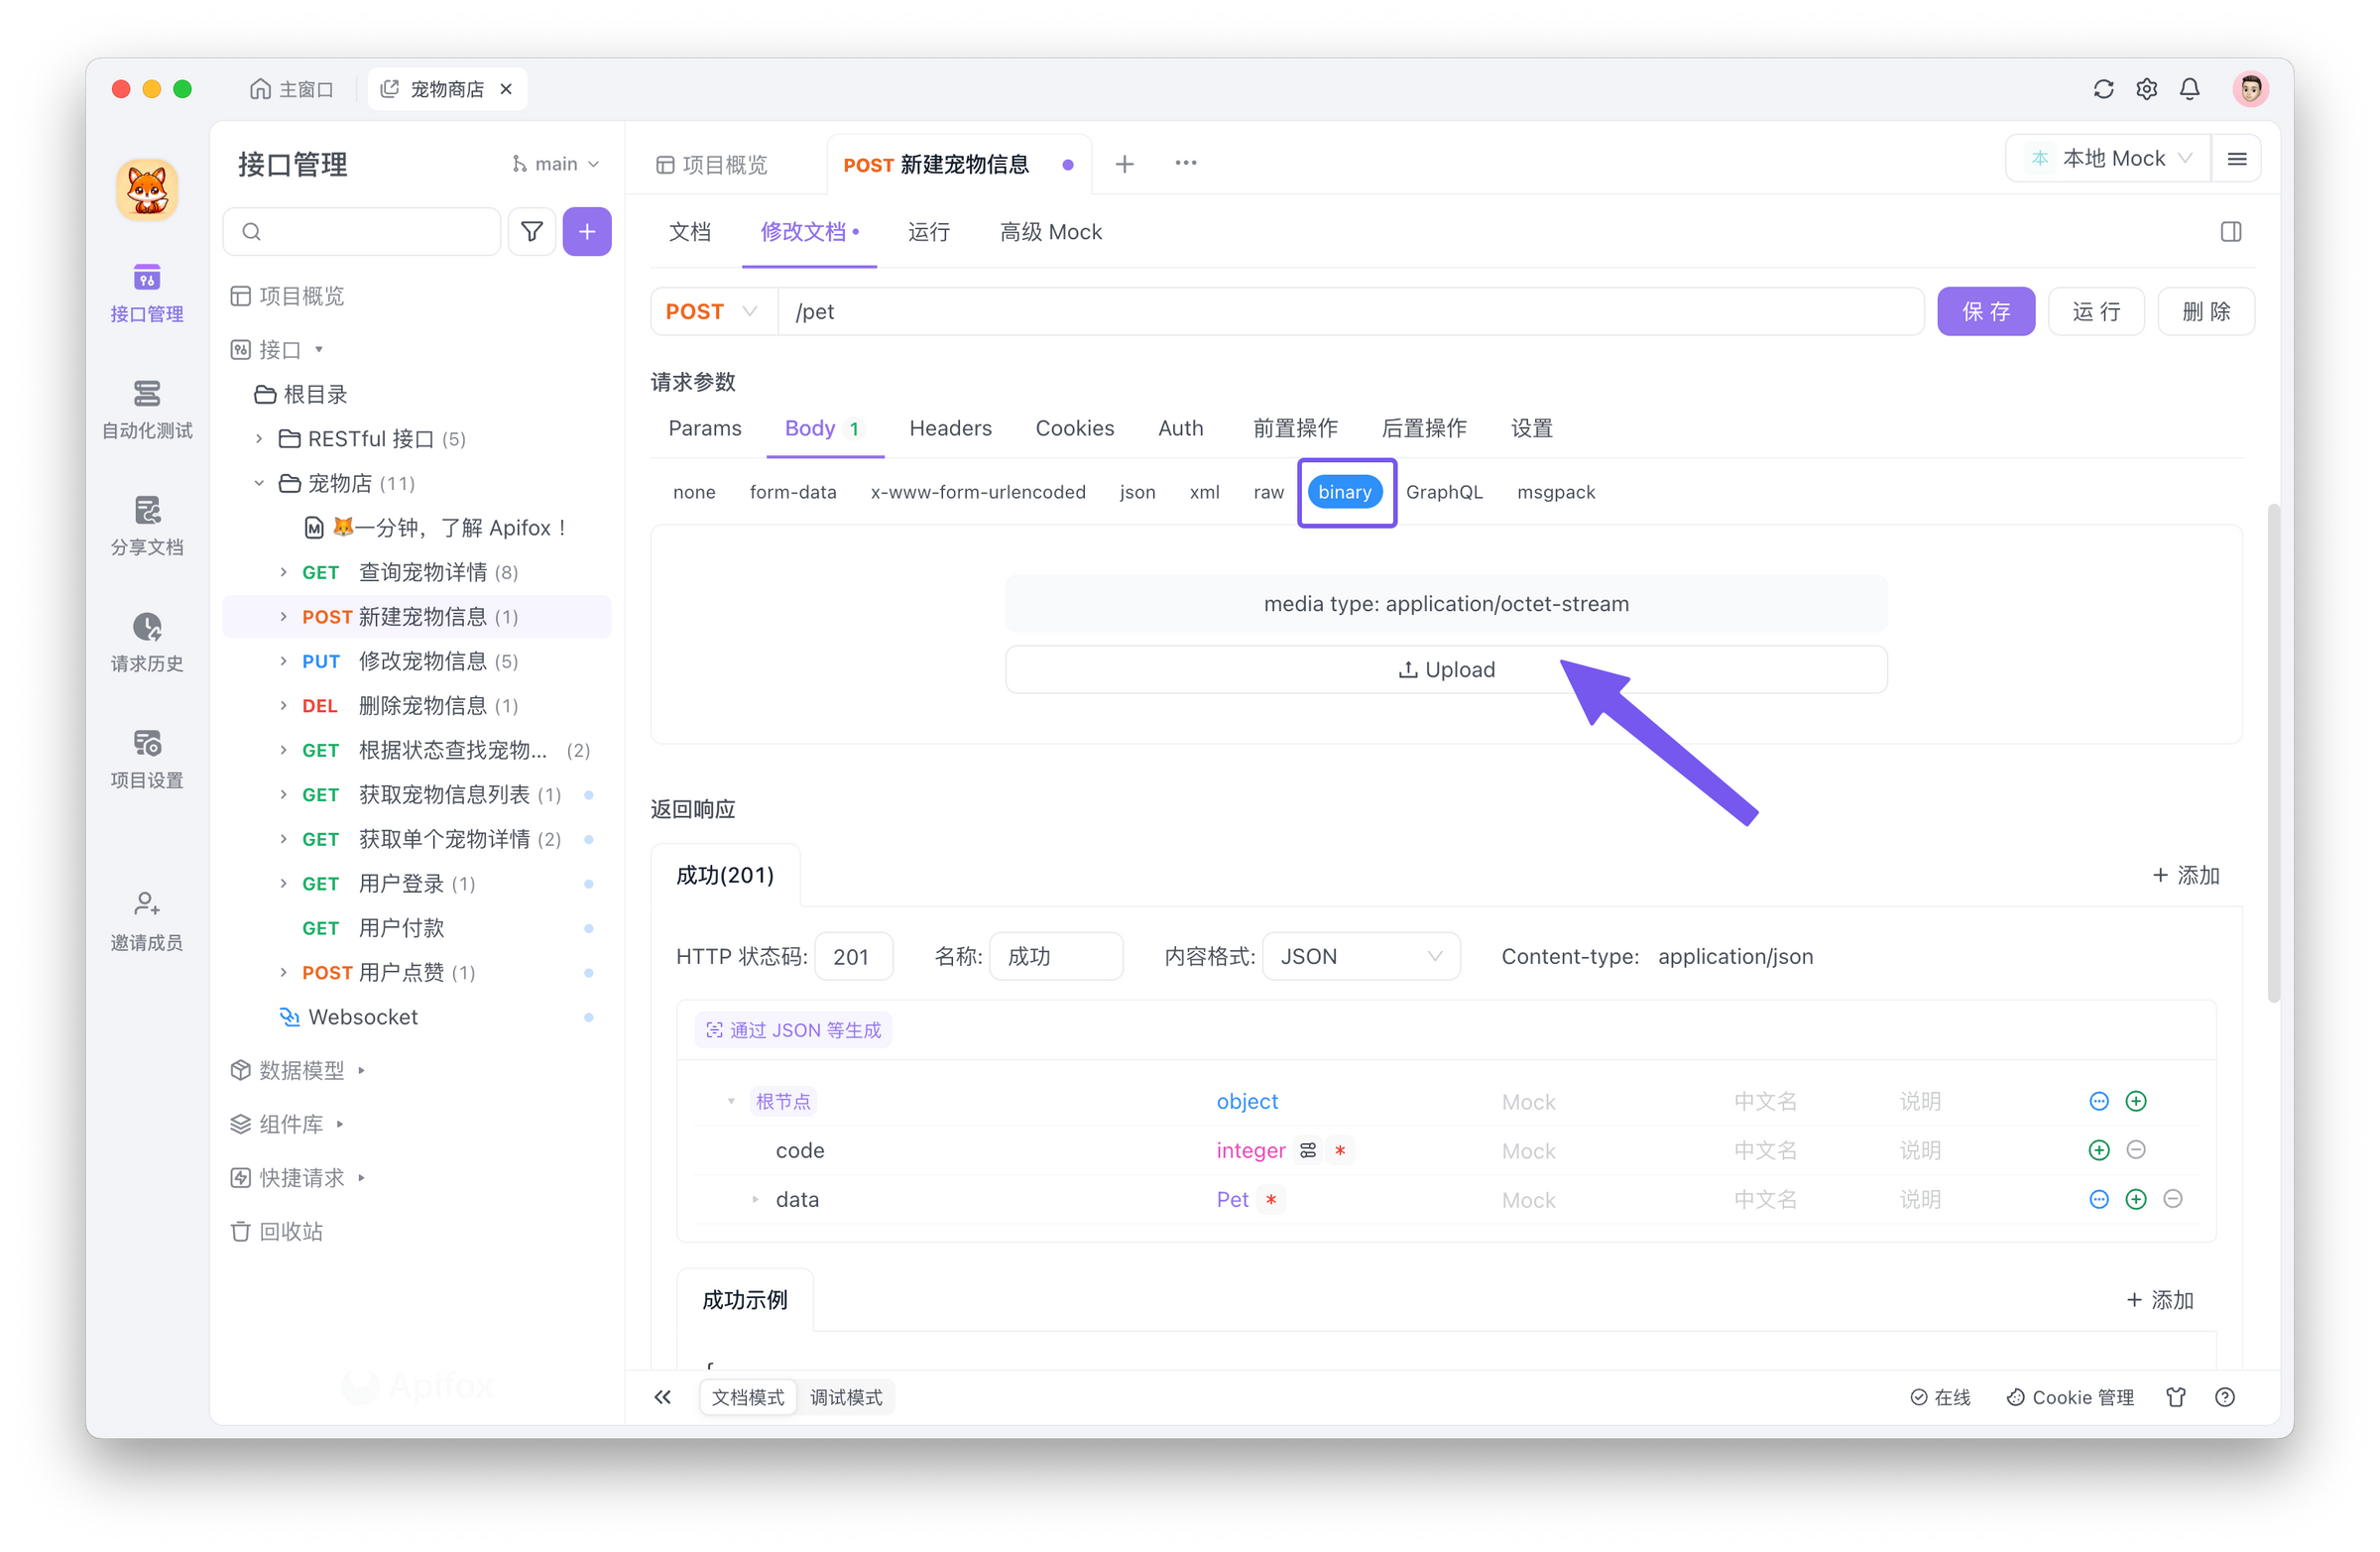Switch to the 运行 tab
2380x1552 pixels.
pos(928,232)
